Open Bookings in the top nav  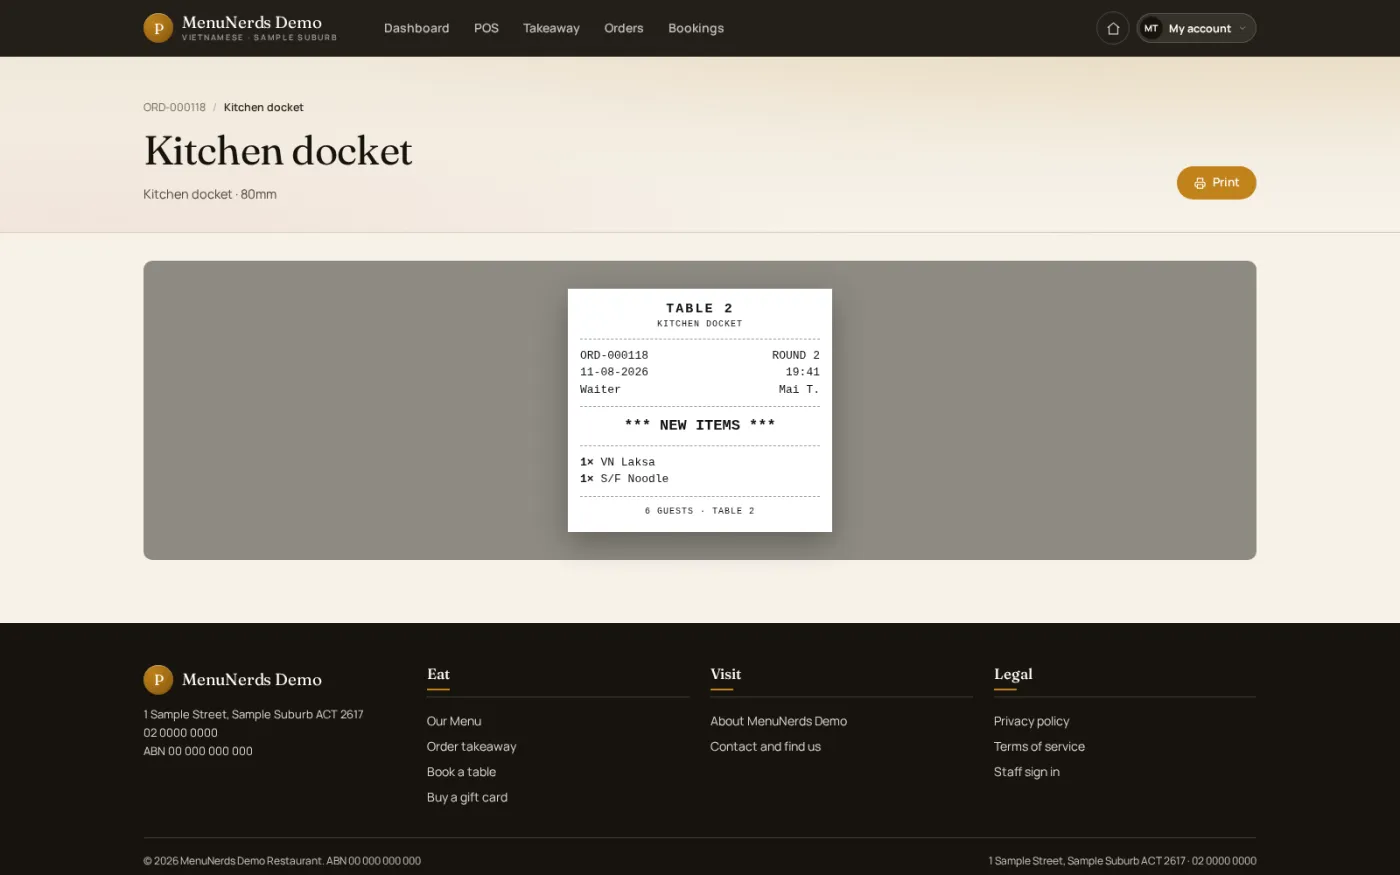coord(696,28)
